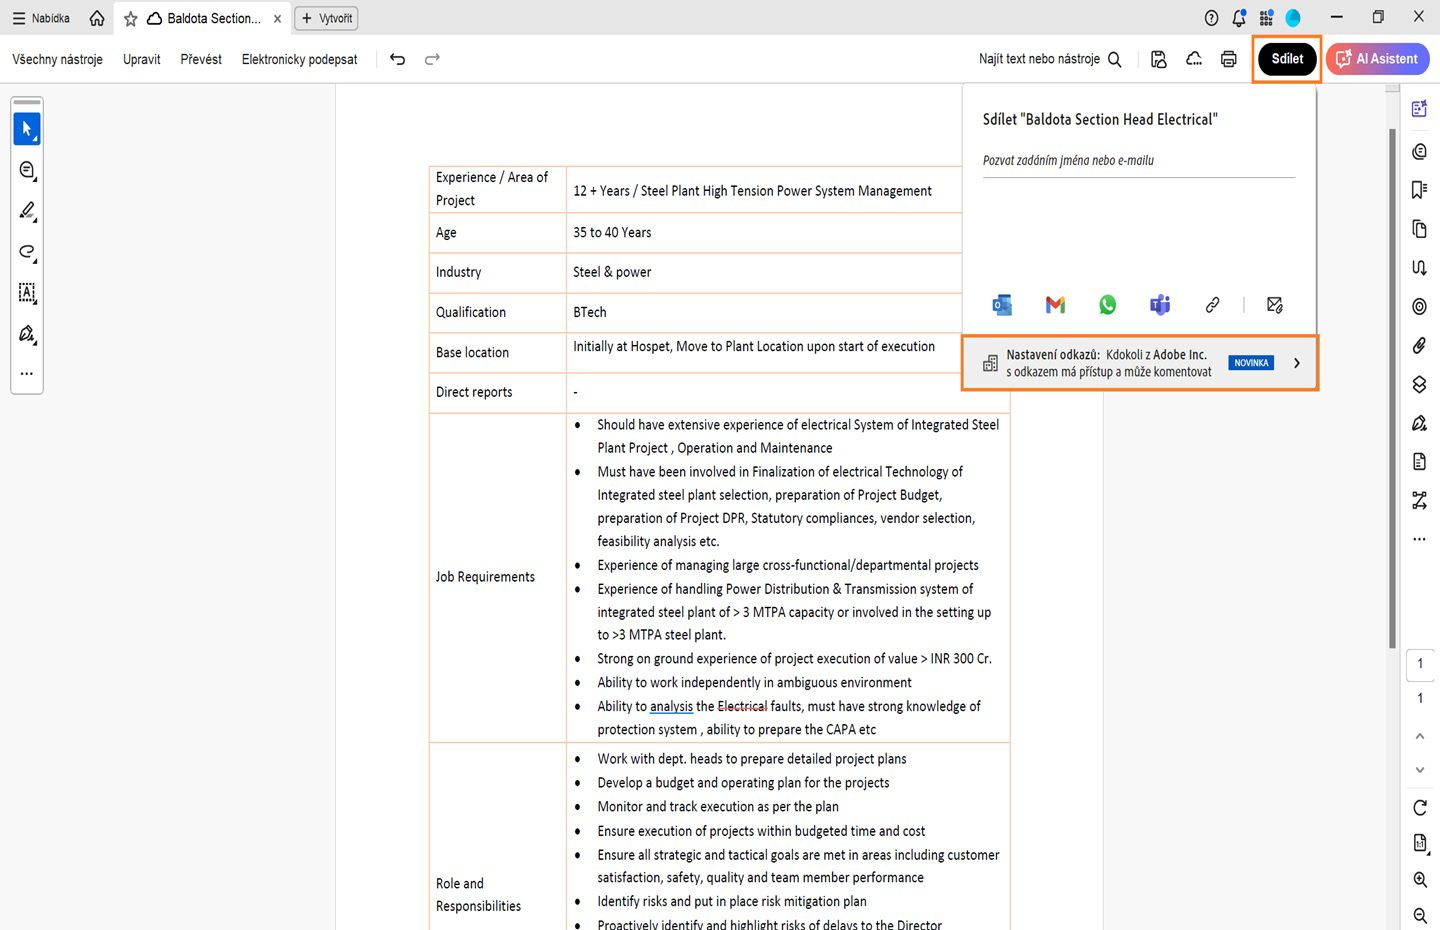
Task: Select the highlighter pen tool
Action: [x=27, y=211]
